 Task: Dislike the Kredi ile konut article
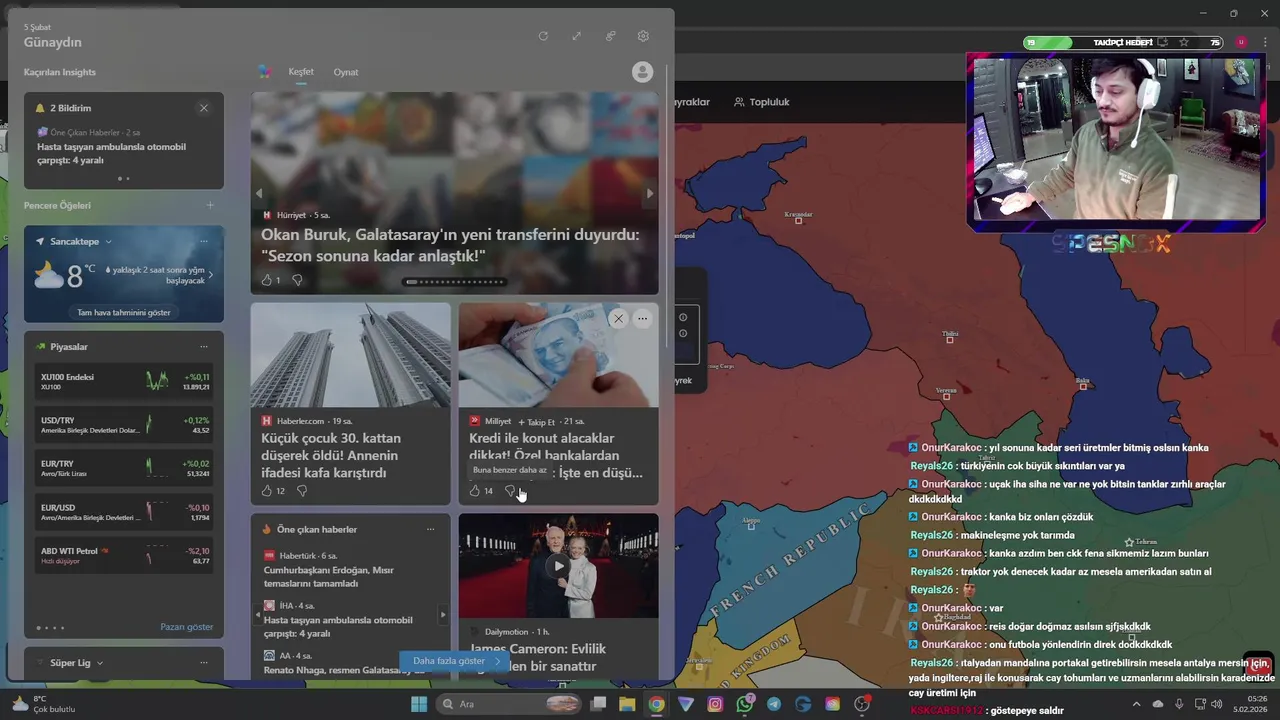pos(510,491)
